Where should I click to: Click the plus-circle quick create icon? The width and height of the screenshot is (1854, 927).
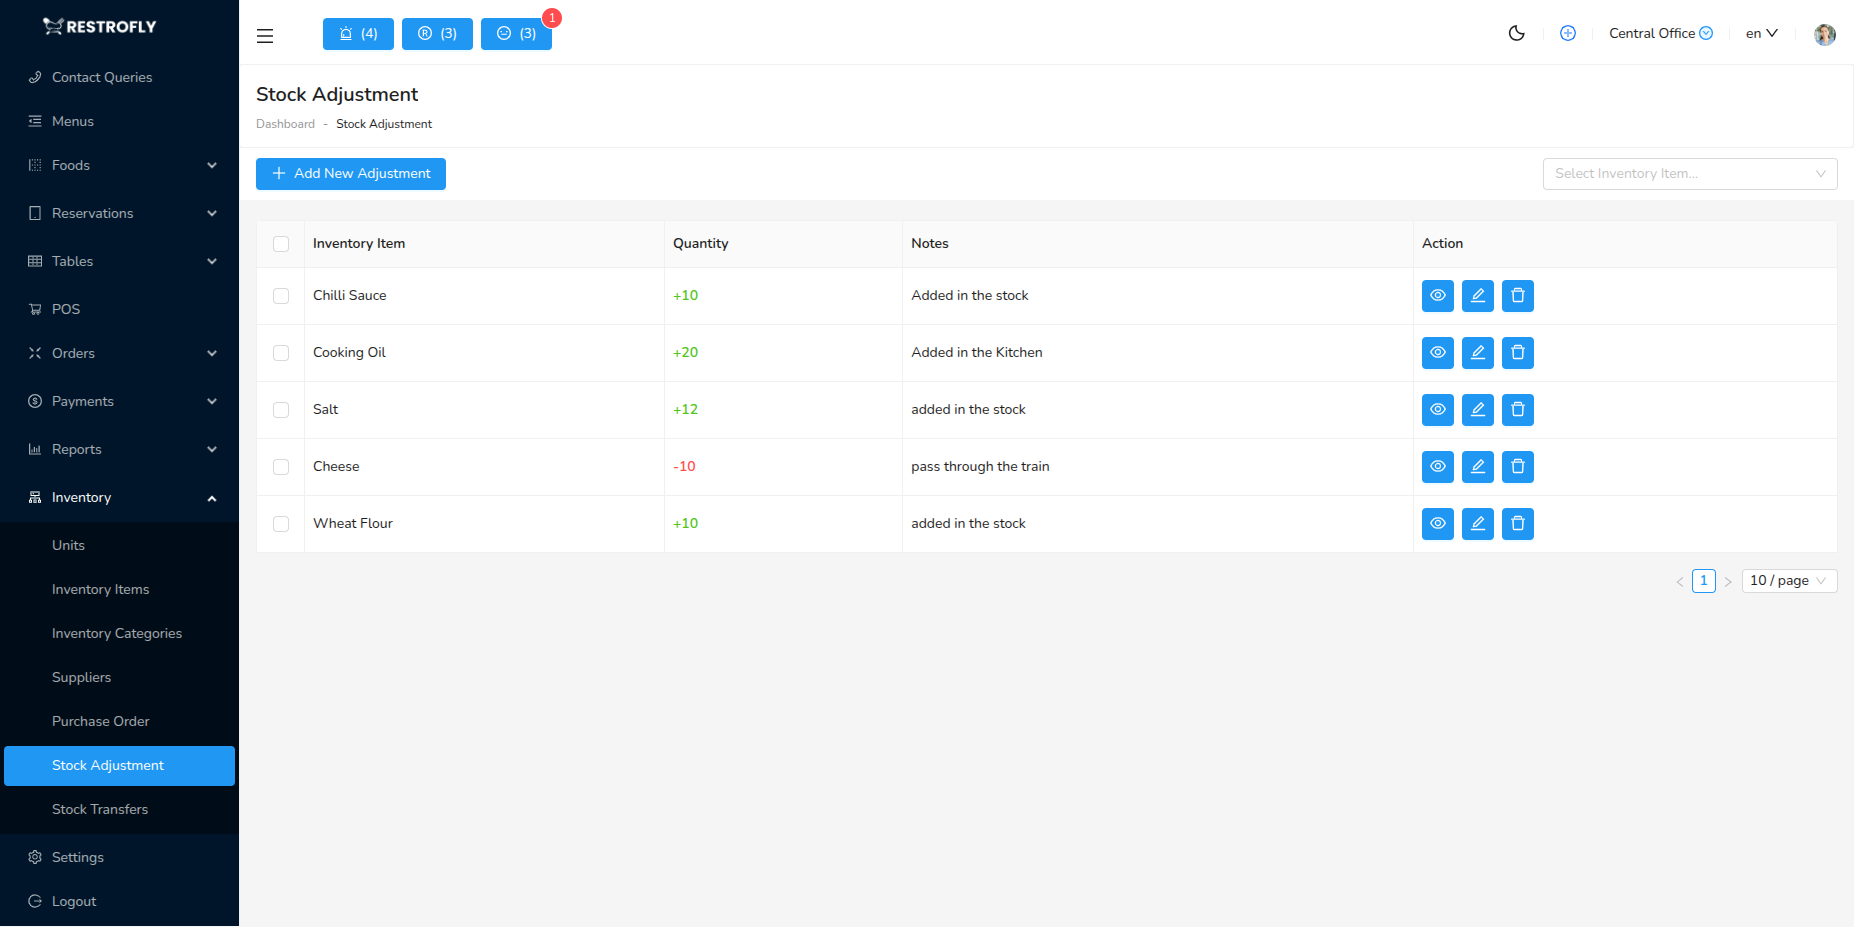[1567, 33]
